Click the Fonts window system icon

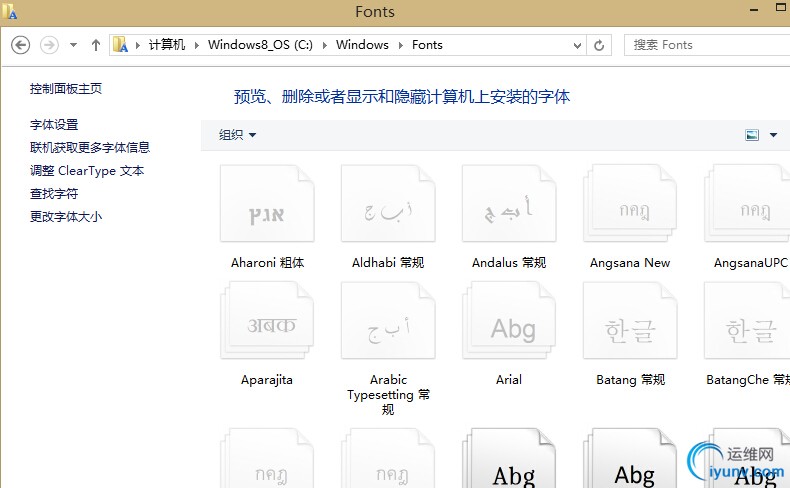tap(9, 11)
